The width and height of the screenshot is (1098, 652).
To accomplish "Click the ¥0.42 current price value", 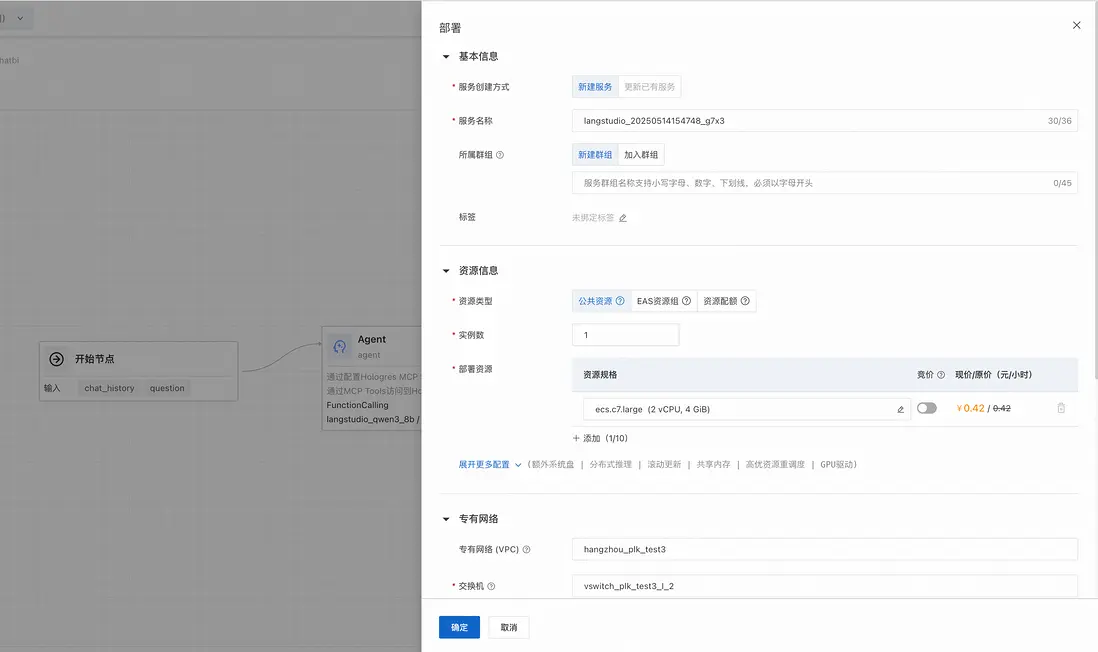I will click(x=970, y=408).
